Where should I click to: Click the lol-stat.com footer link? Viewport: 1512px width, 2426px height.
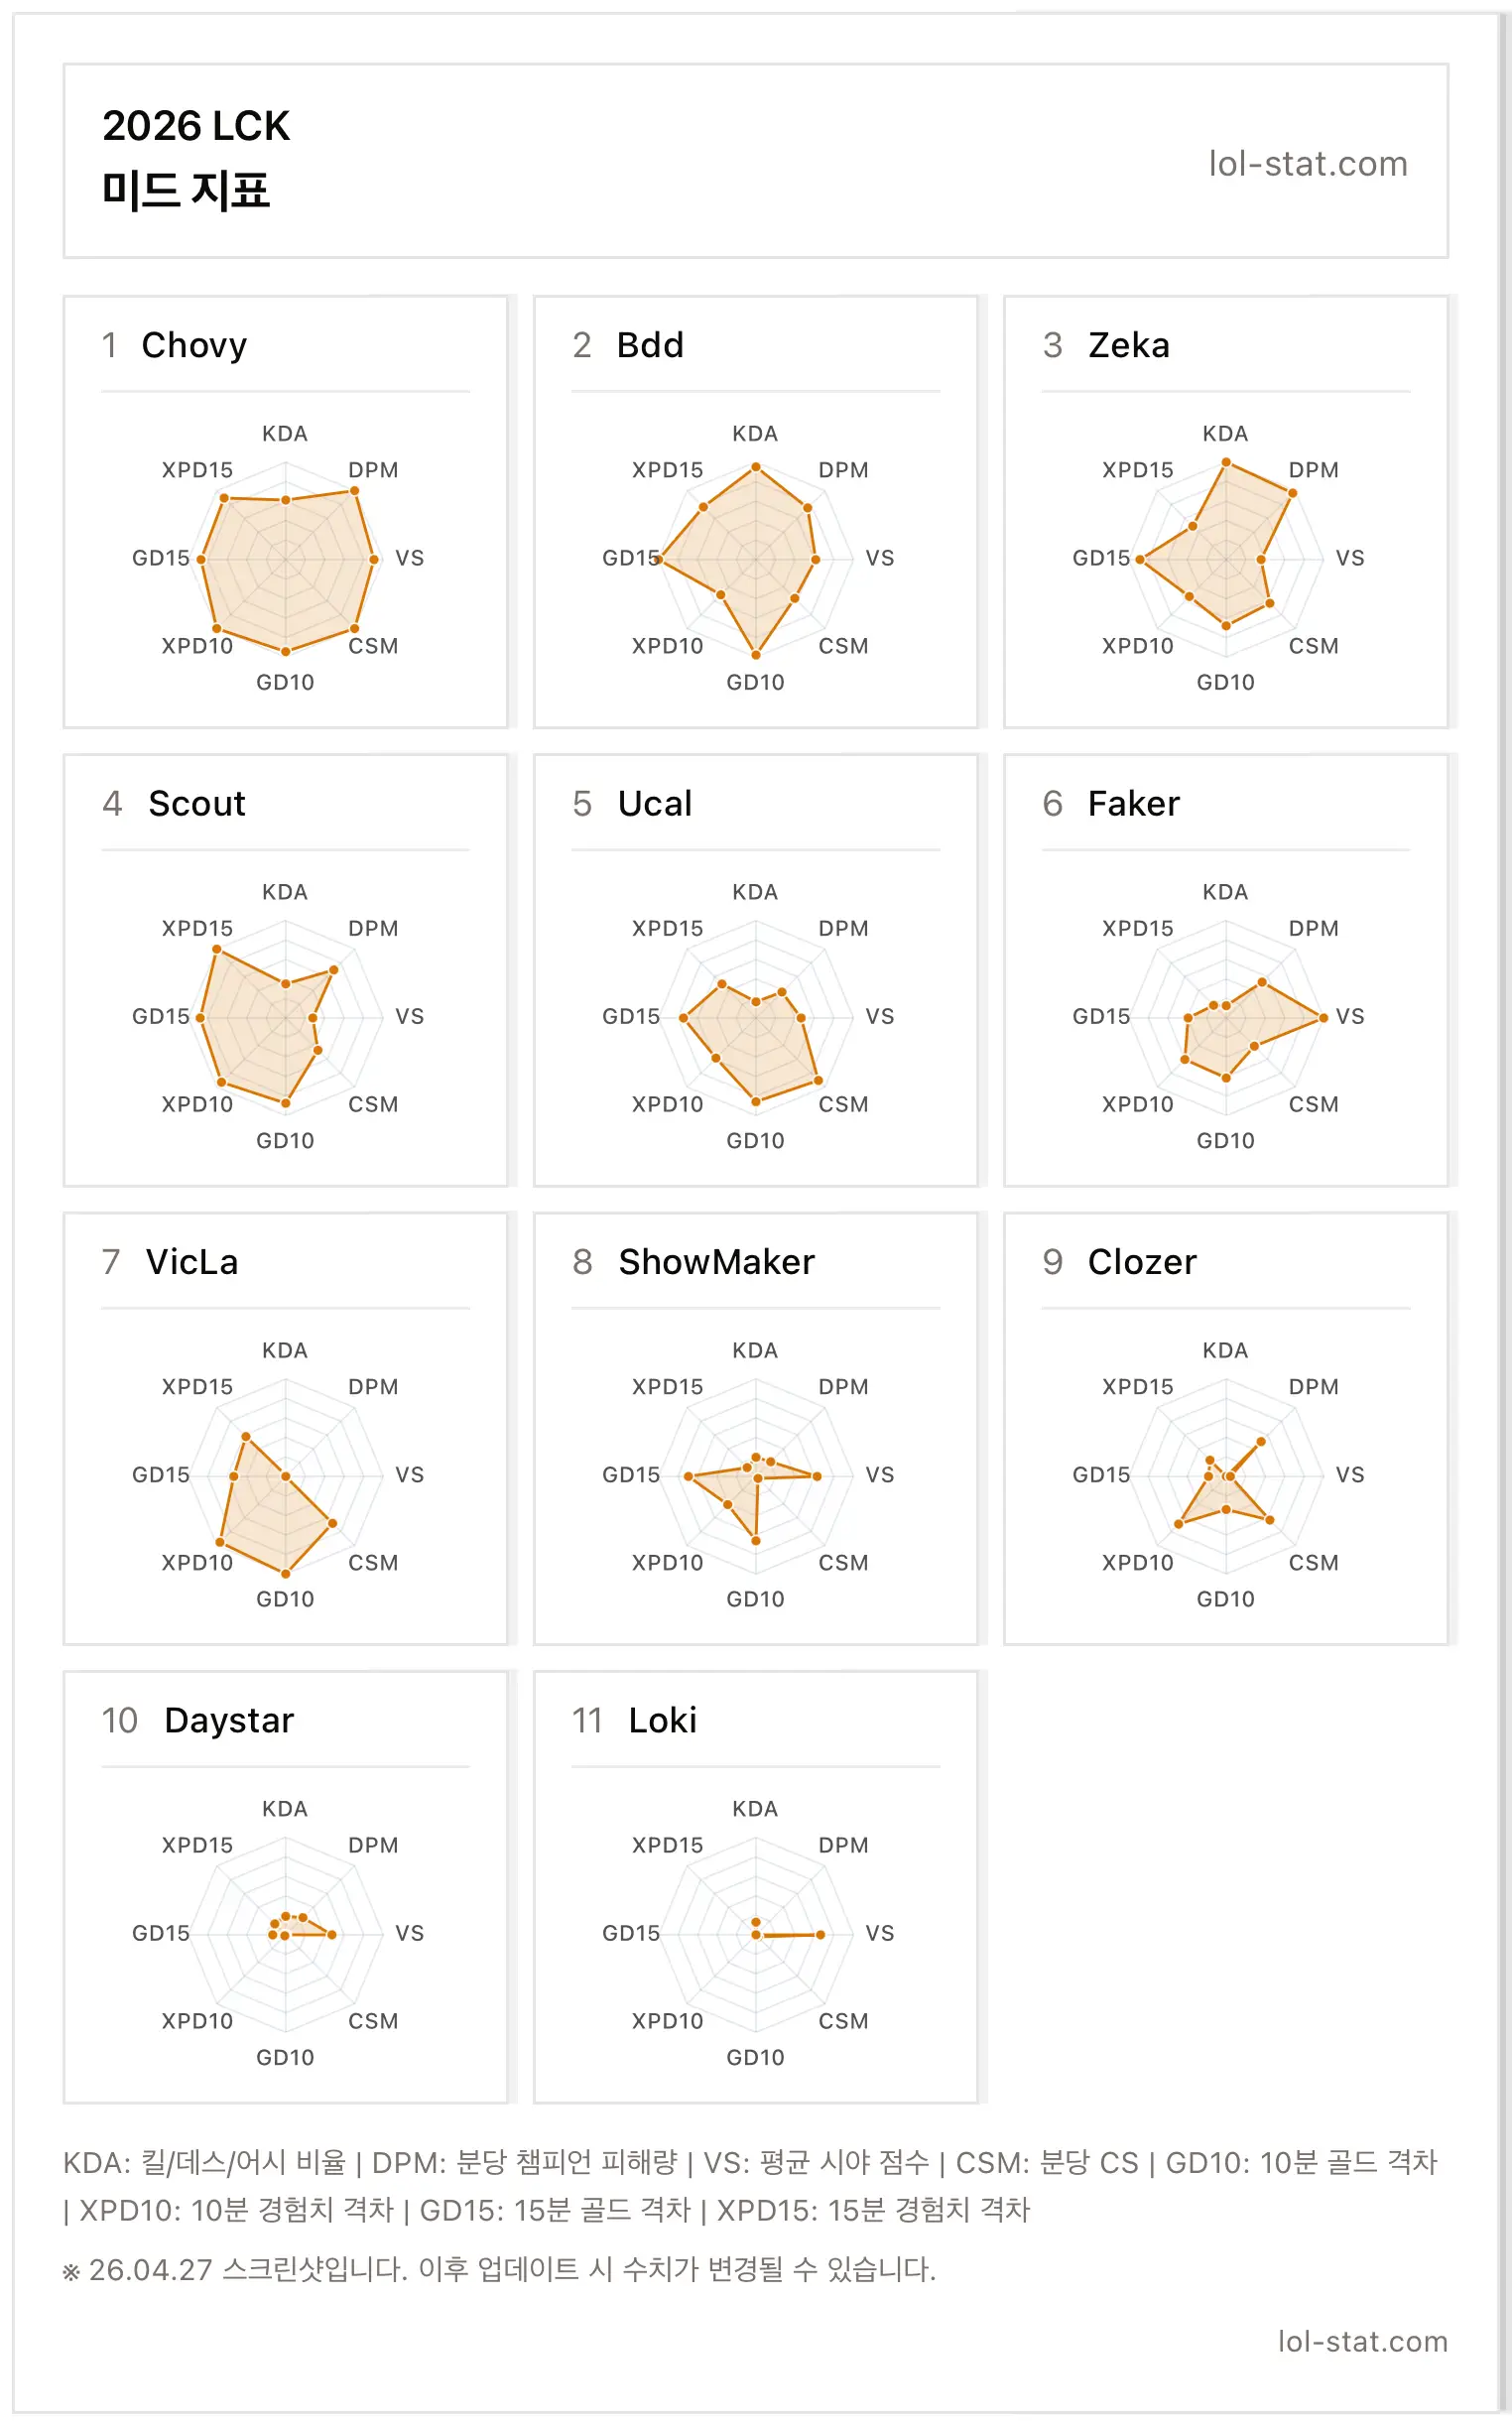pos(1362,2340)
